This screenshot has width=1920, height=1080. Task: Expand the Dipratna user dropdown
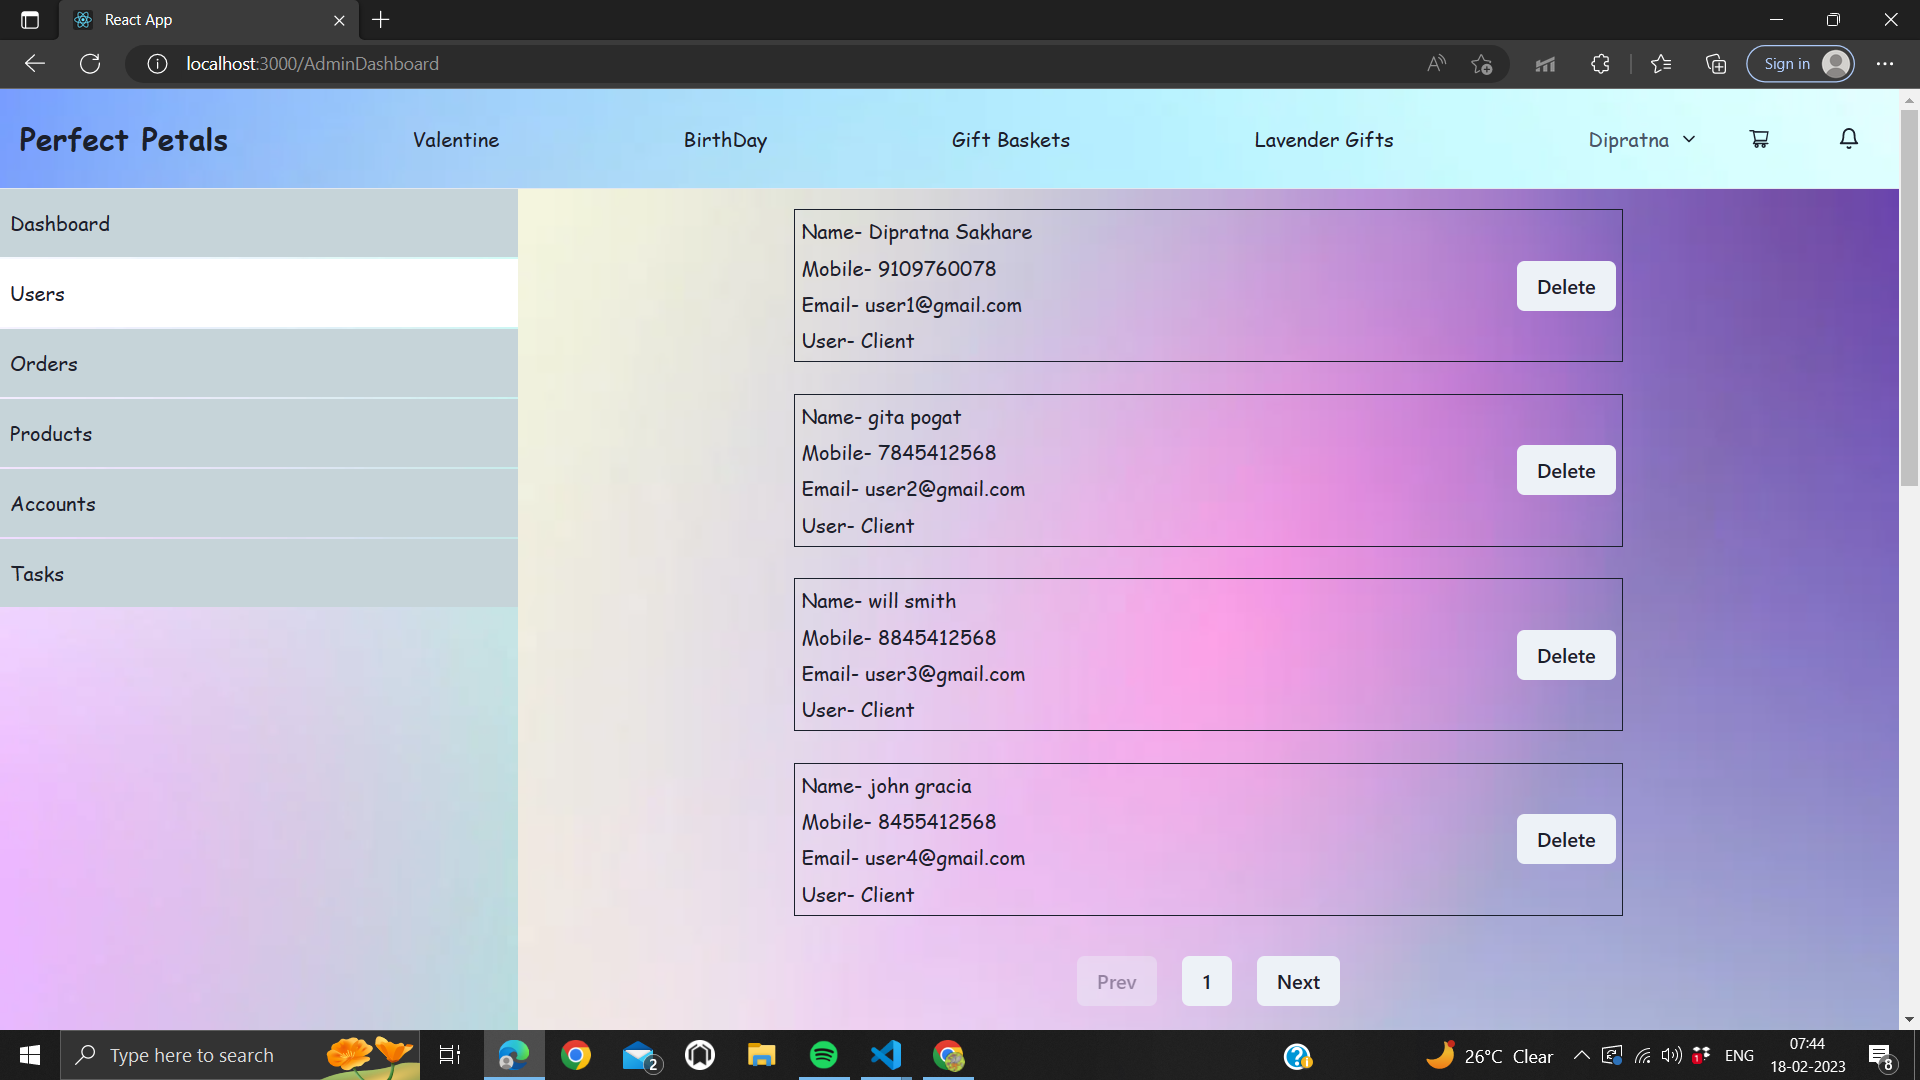point(1641,140)
